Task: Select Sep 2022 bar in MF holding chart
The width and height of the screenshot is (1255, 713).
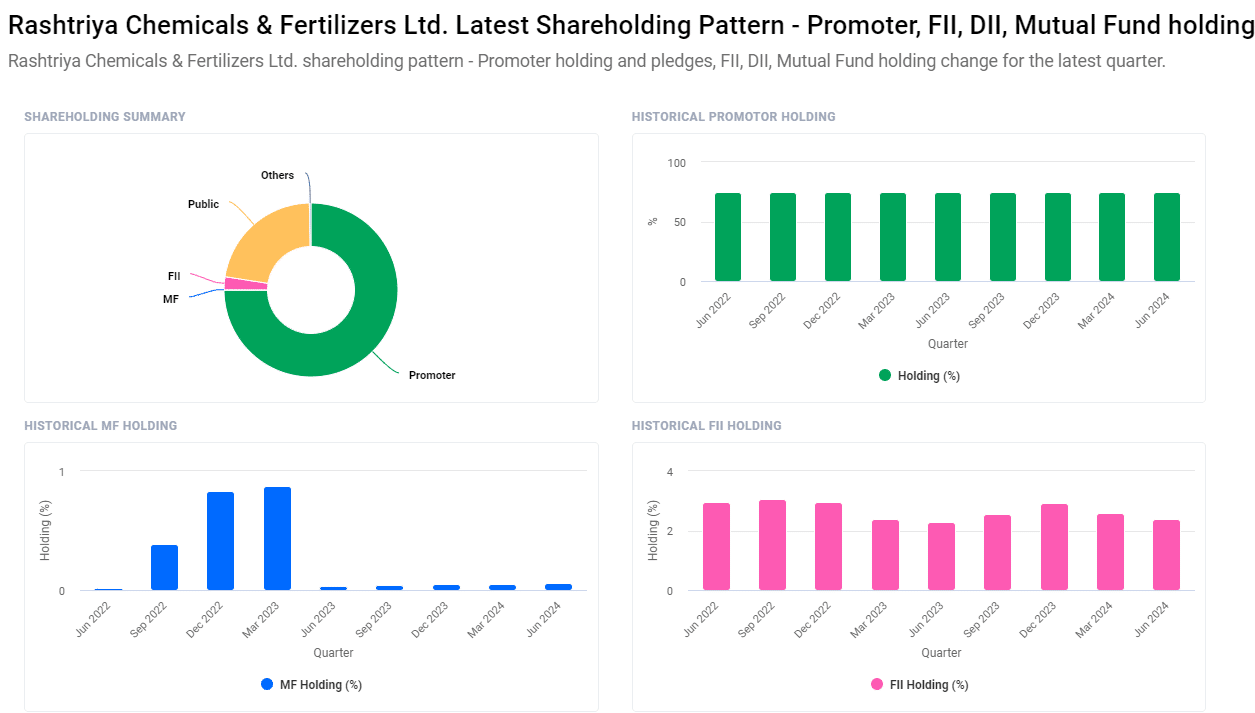Action: (164, 568)
